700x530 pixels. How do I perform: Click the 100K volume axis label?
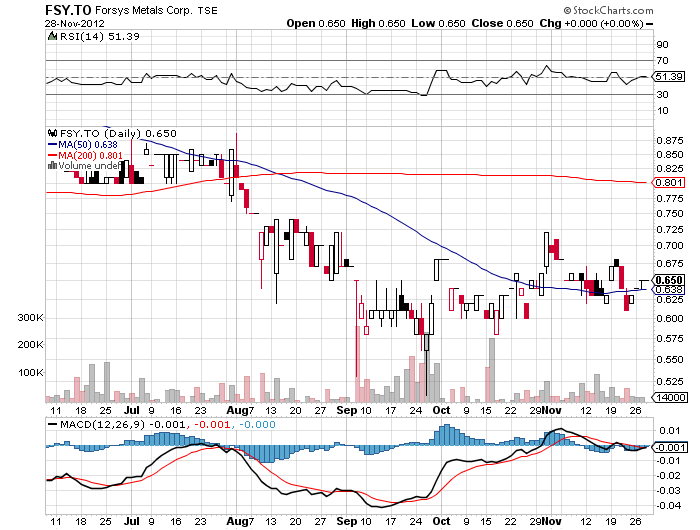30,372
